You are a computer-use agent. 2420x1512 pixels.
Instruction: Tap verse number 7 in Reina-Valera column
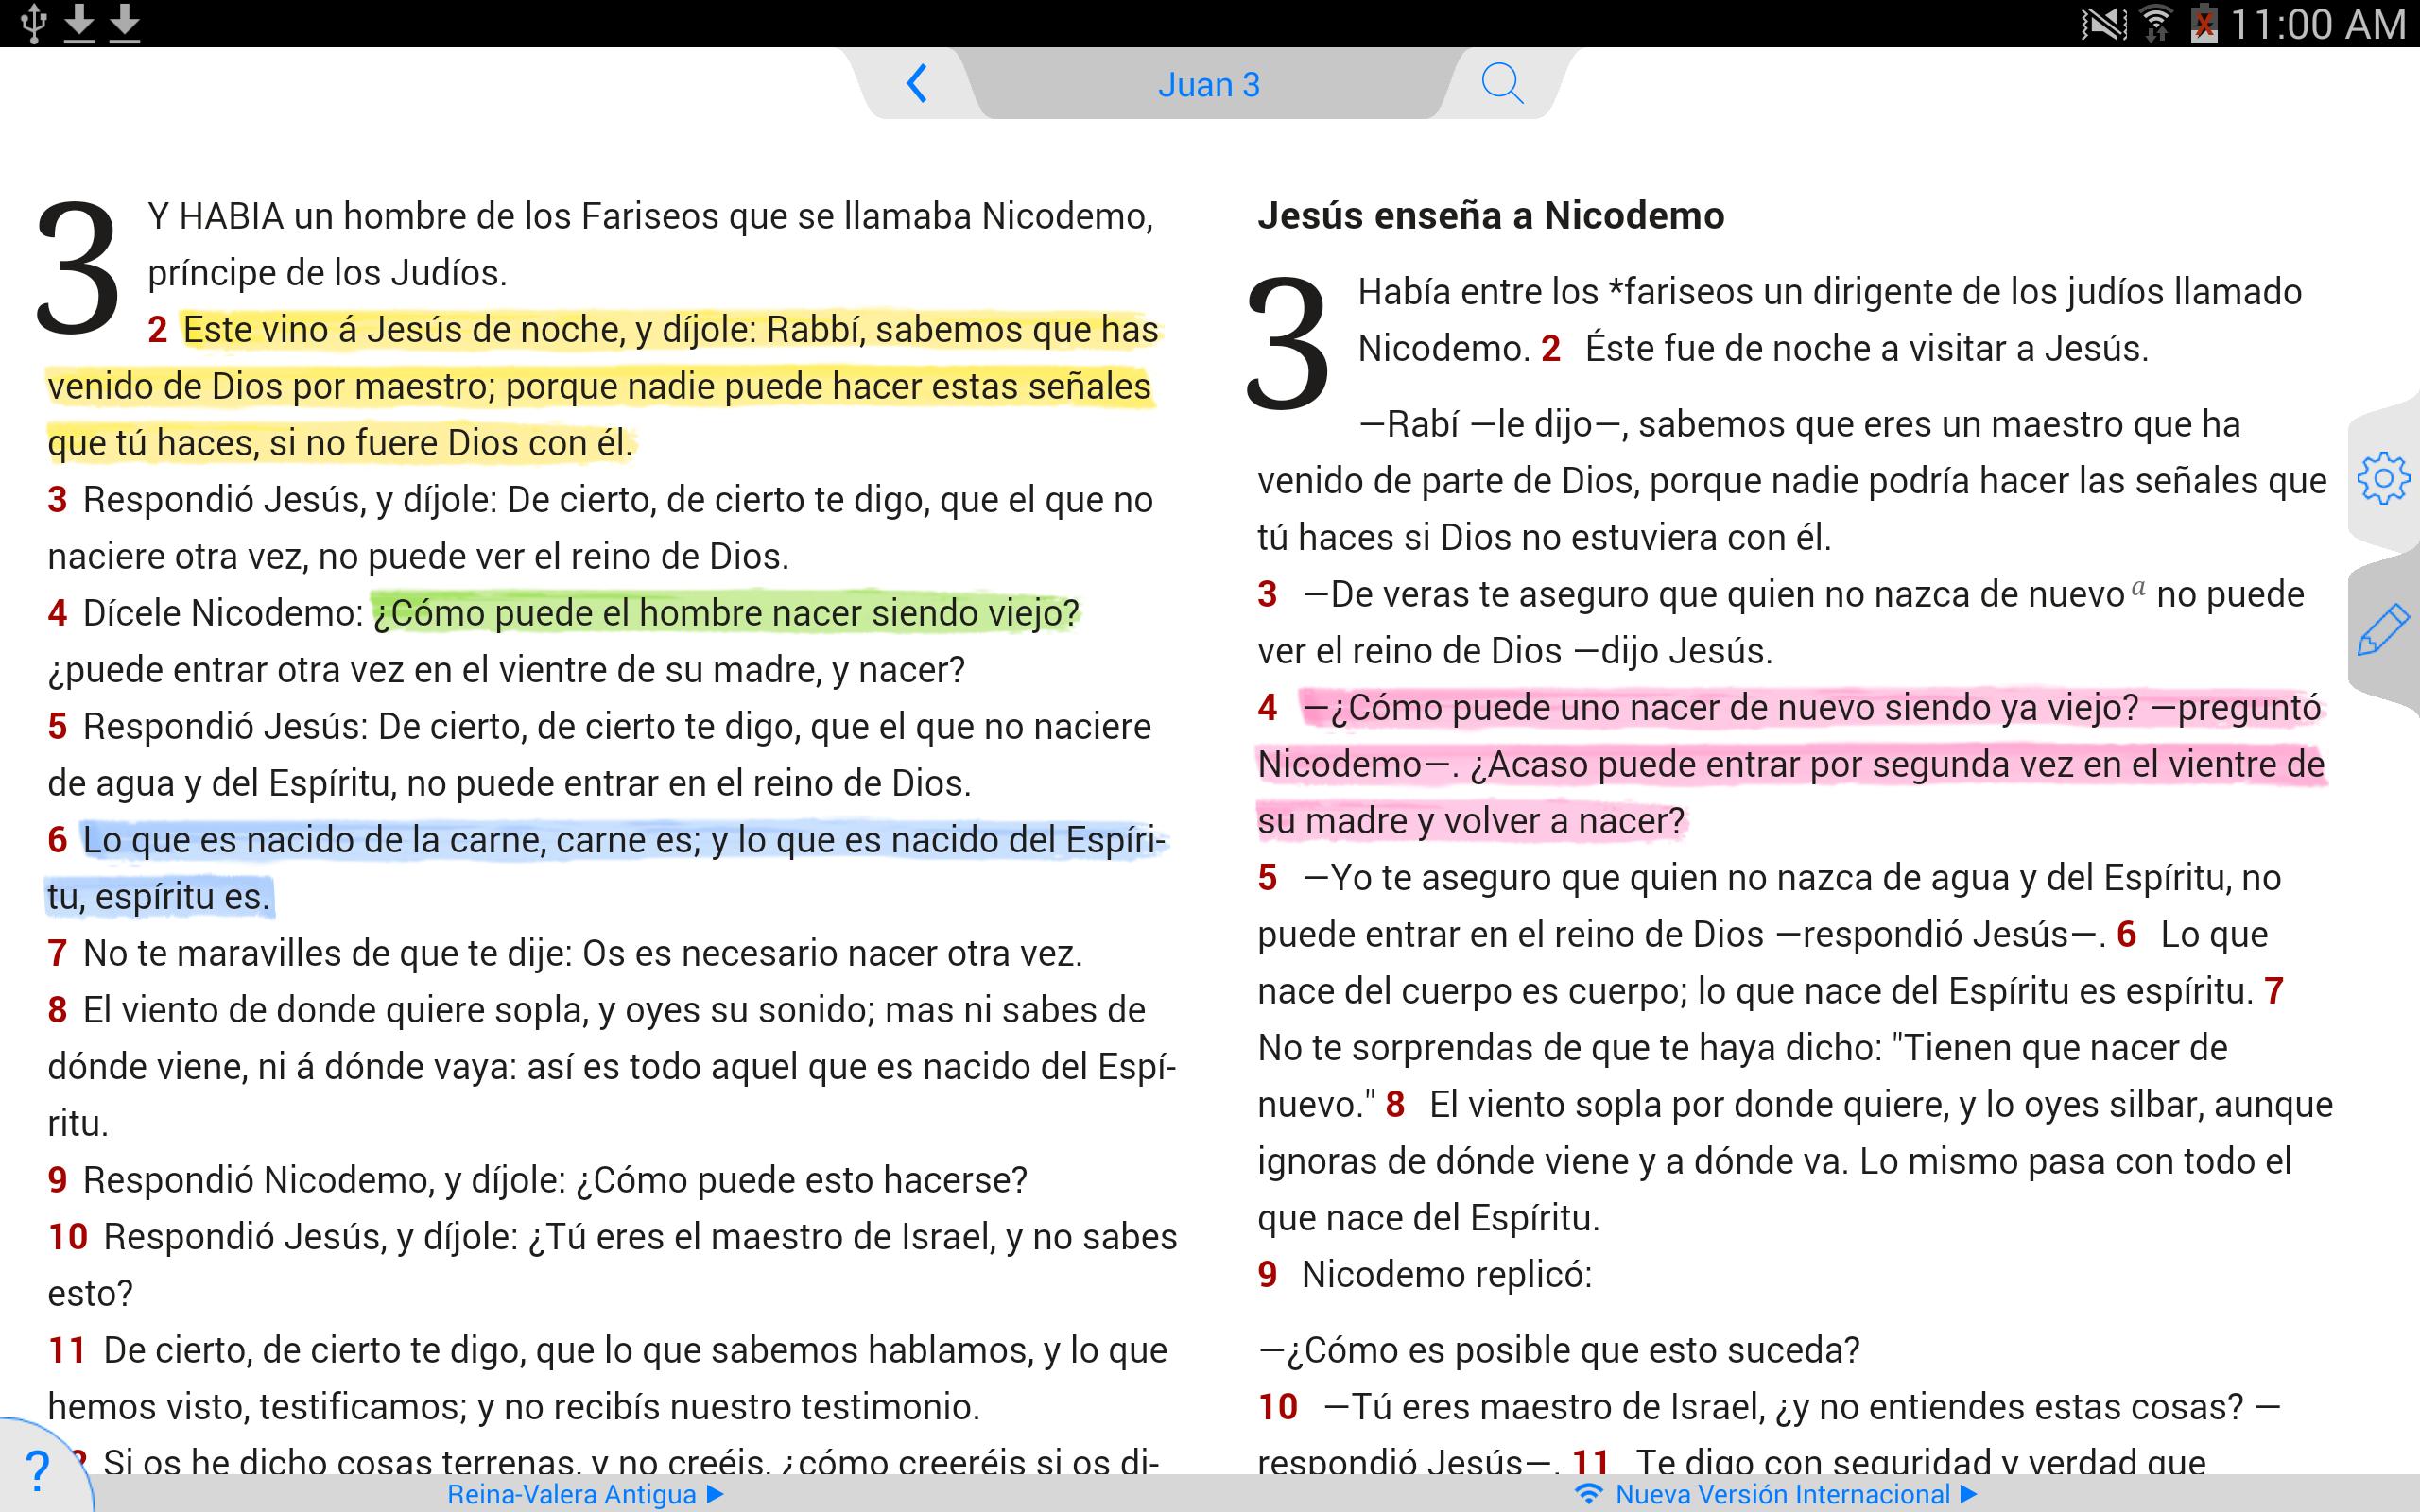coord(57,953)
